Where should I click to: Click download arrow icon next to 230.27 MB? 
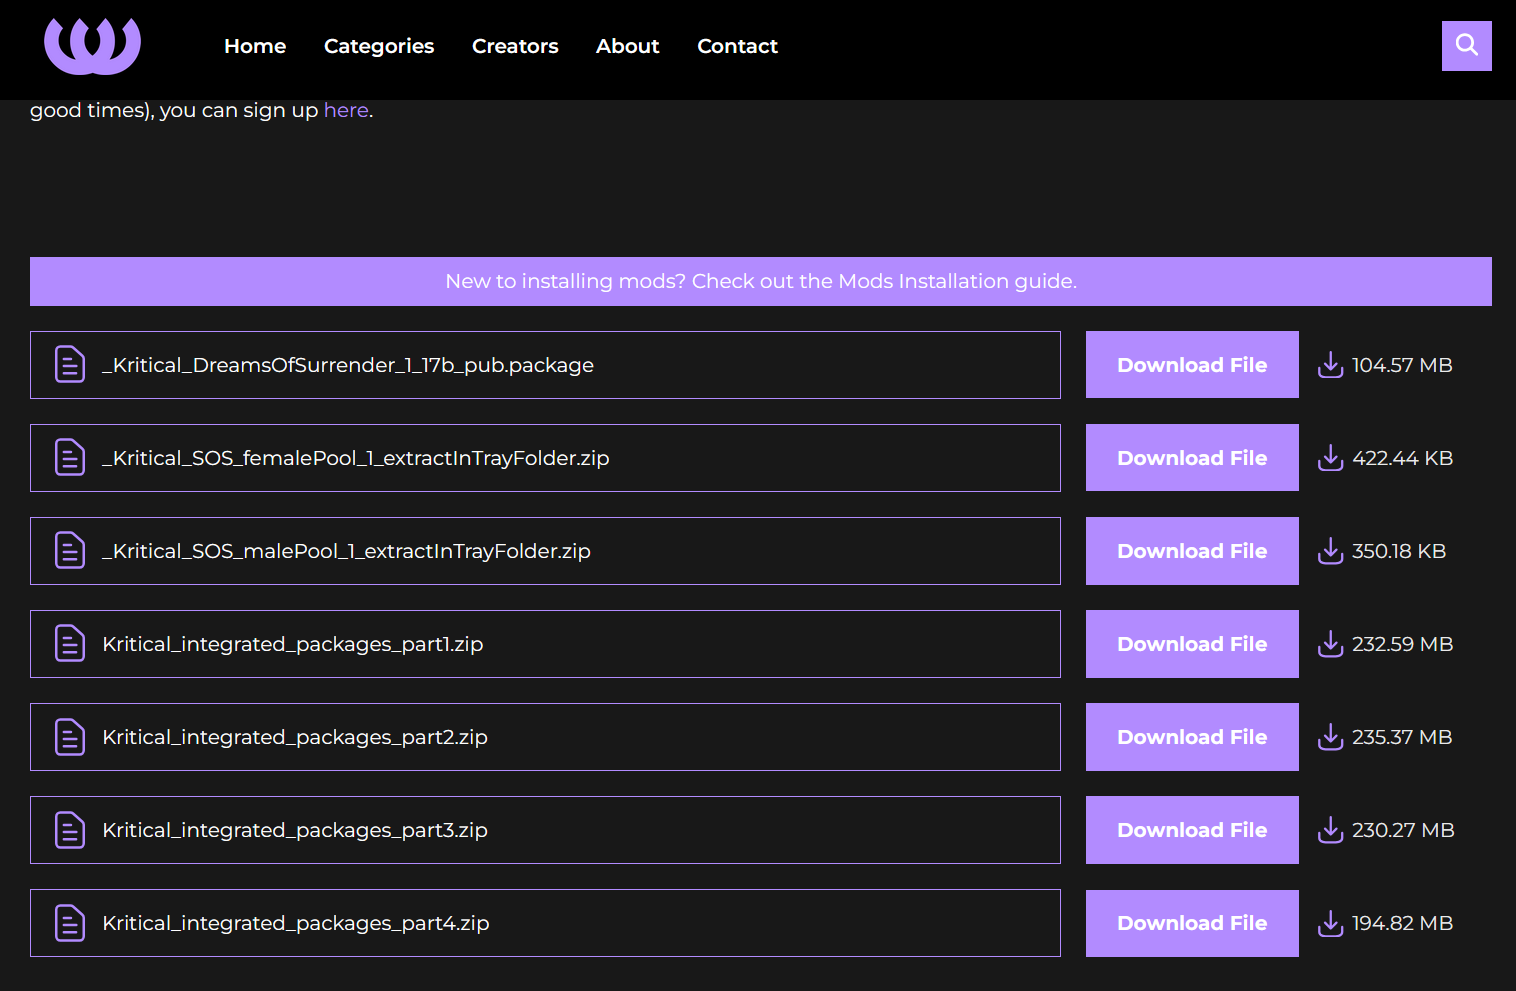[x=1330, y=830]
